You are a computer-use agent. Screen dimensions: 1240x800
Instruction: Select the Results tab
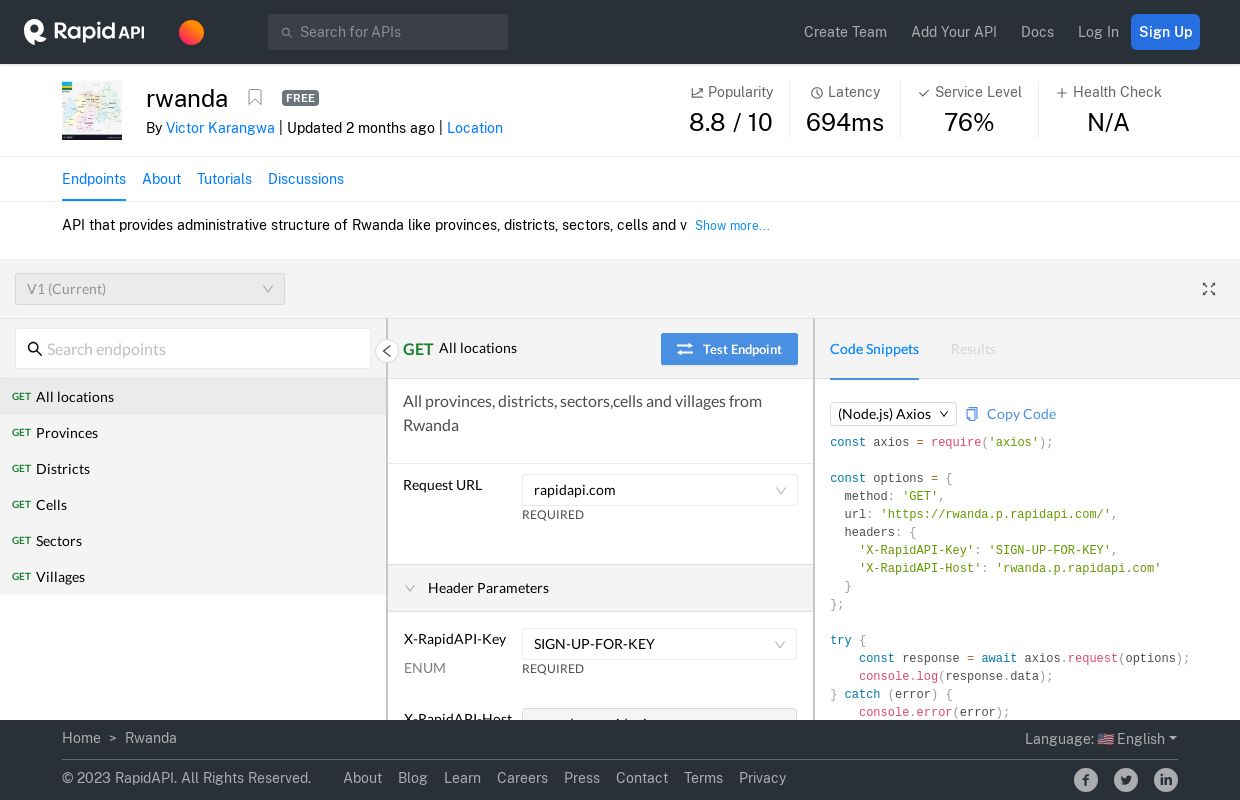coord(973,349)
